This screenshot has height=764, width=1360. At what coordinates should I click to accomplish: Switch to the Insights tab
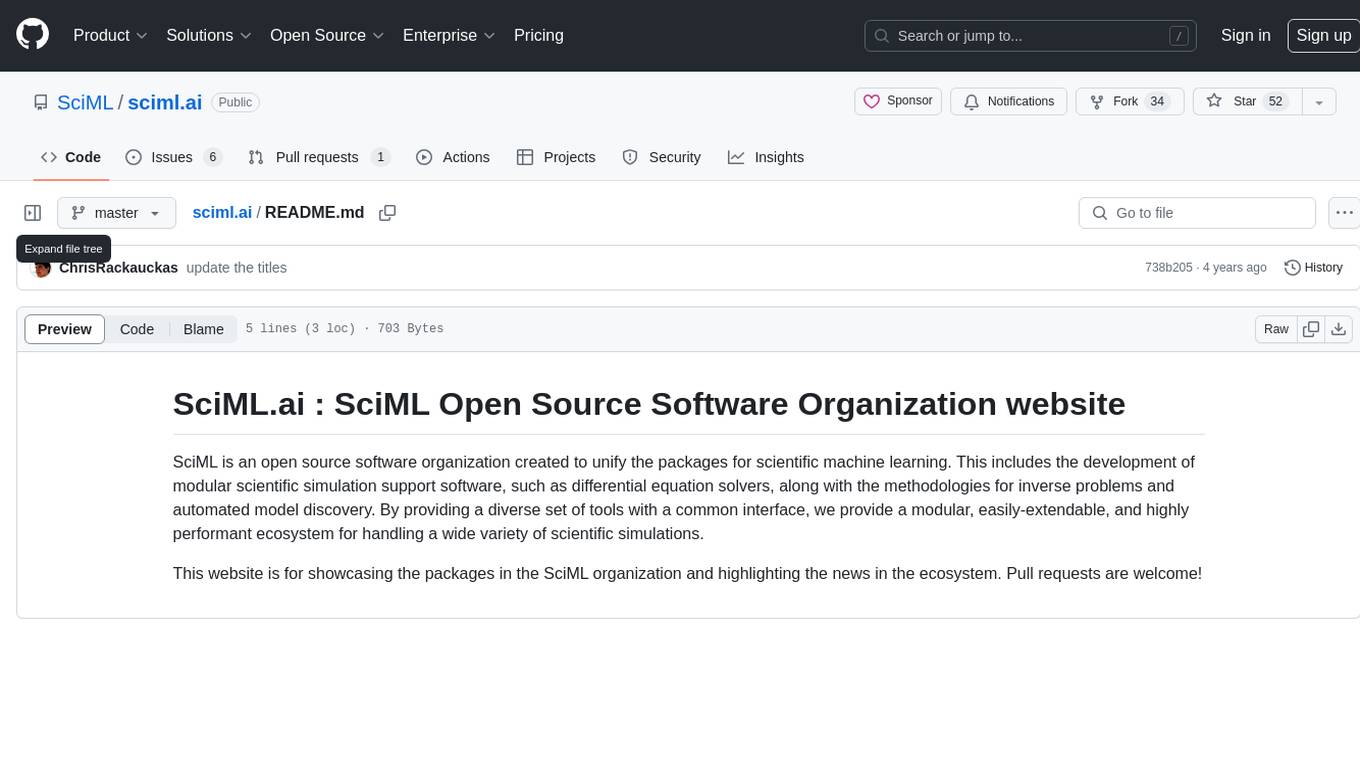point(766,157)
